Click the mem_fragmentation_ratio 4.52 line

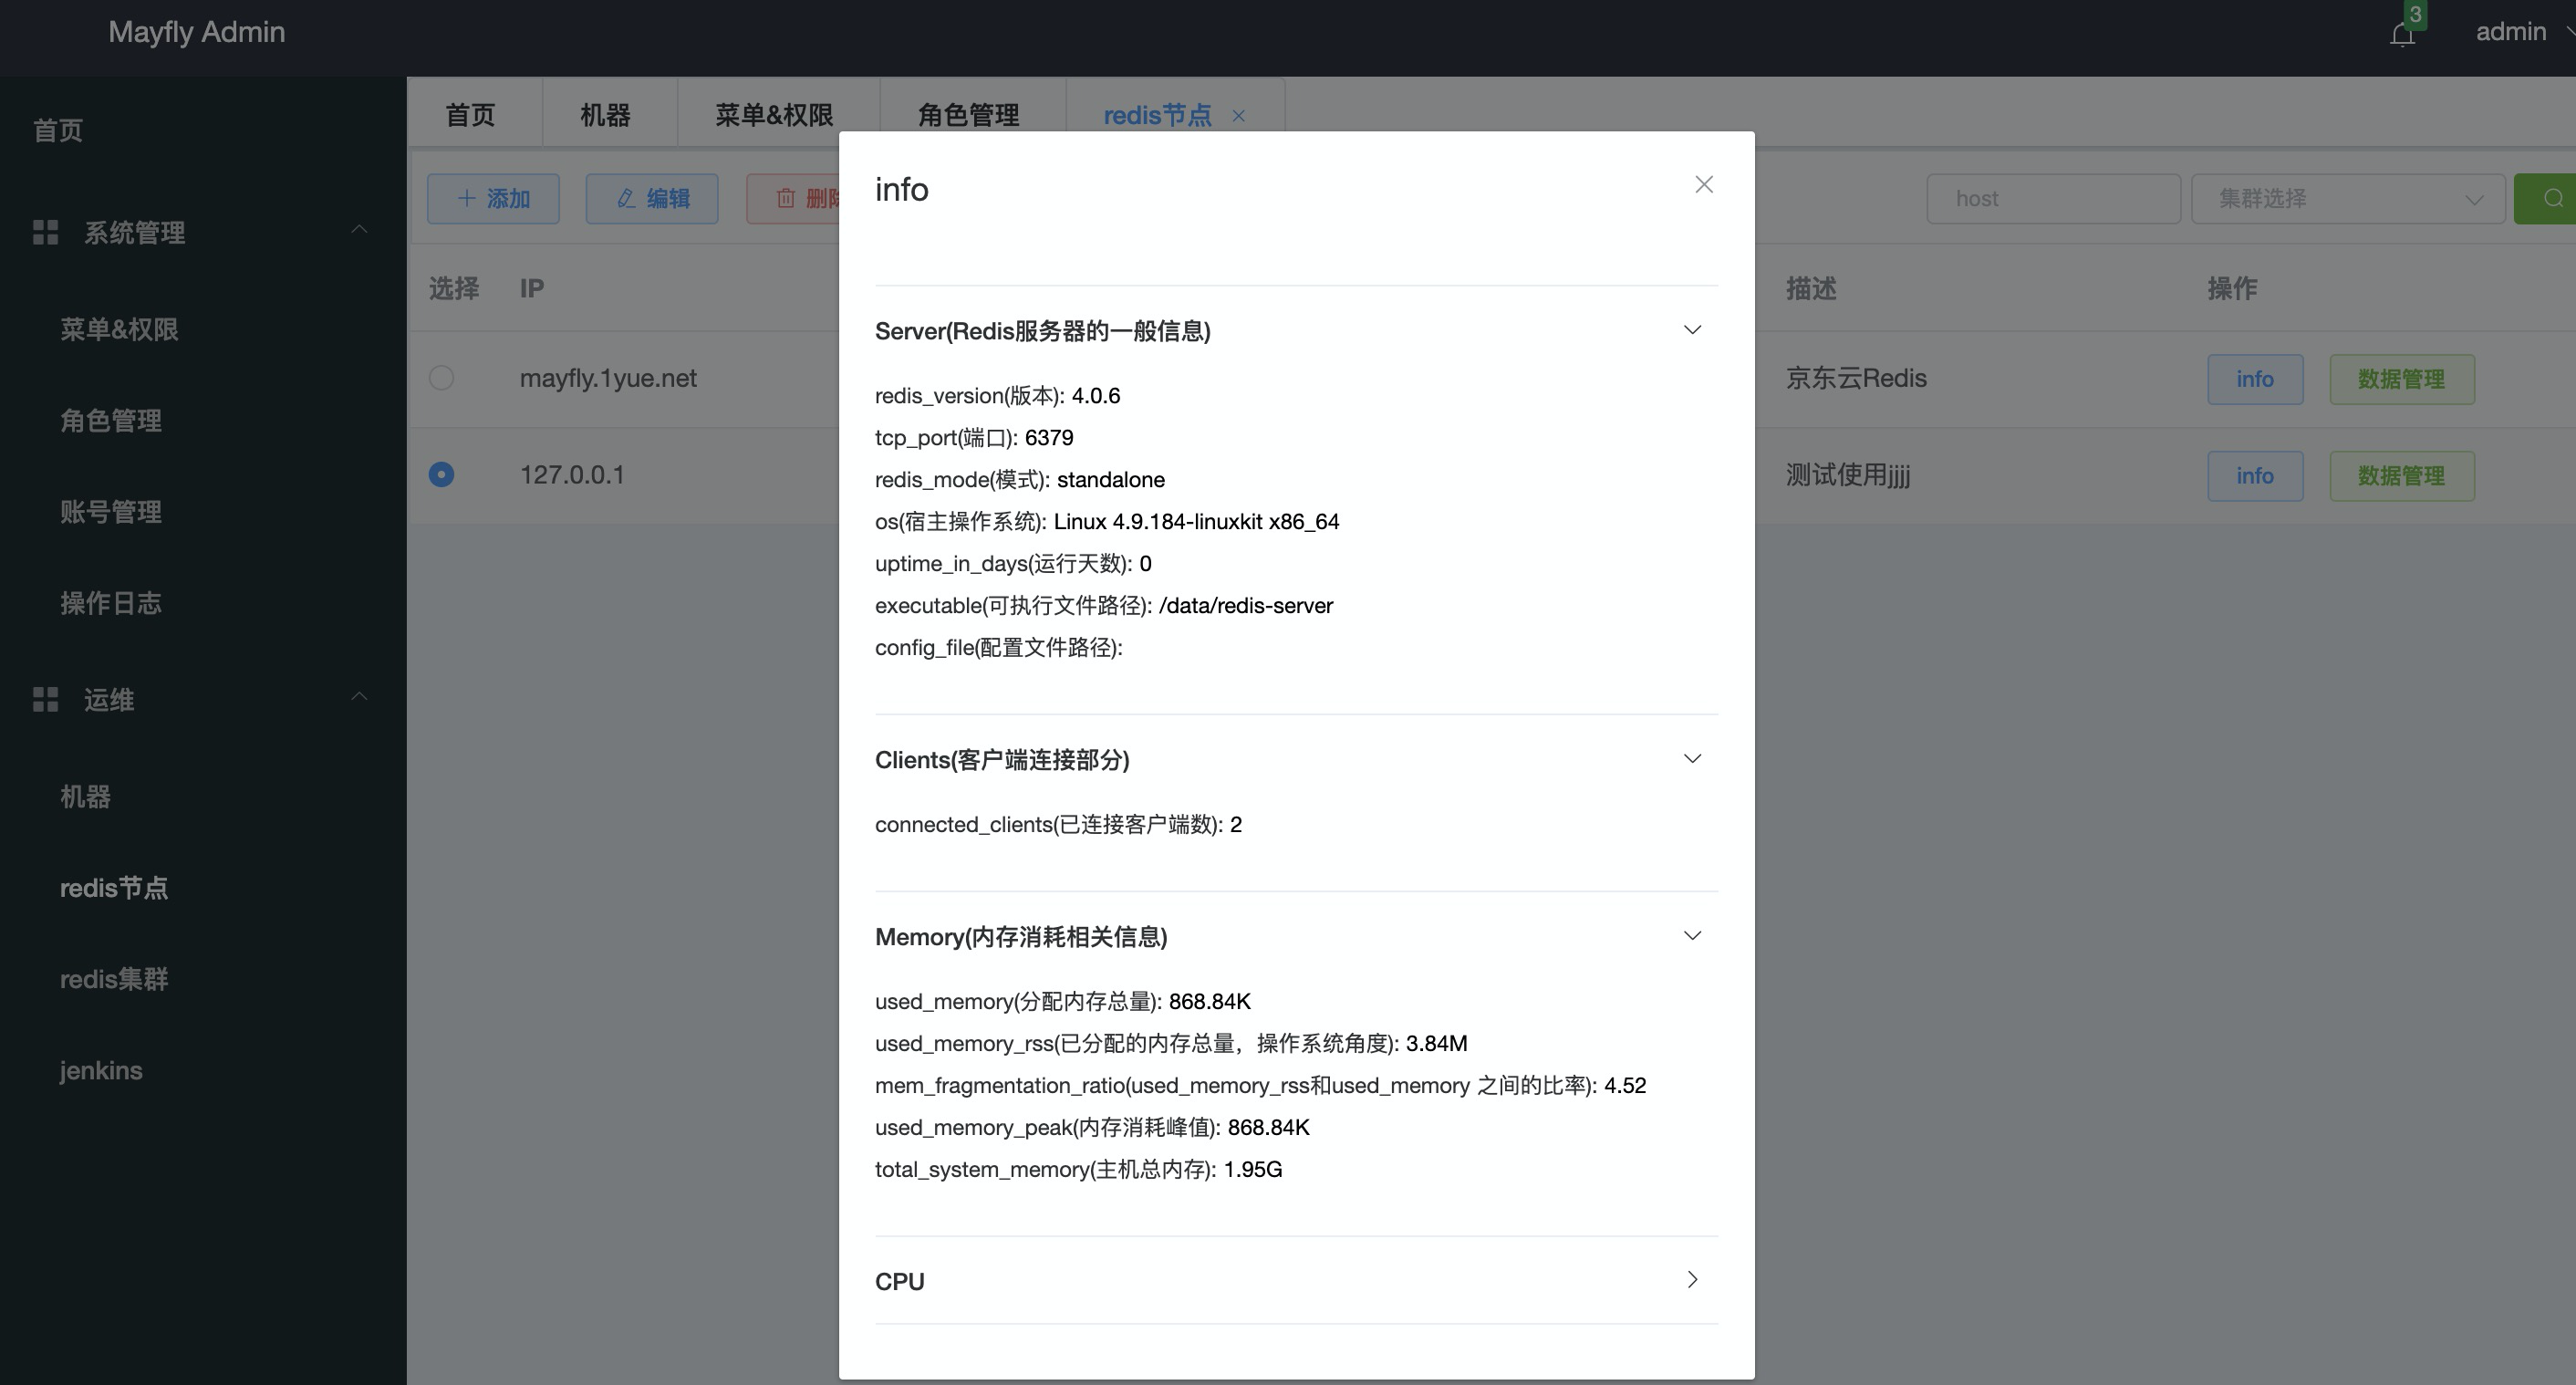(x=1260, y=1085)
